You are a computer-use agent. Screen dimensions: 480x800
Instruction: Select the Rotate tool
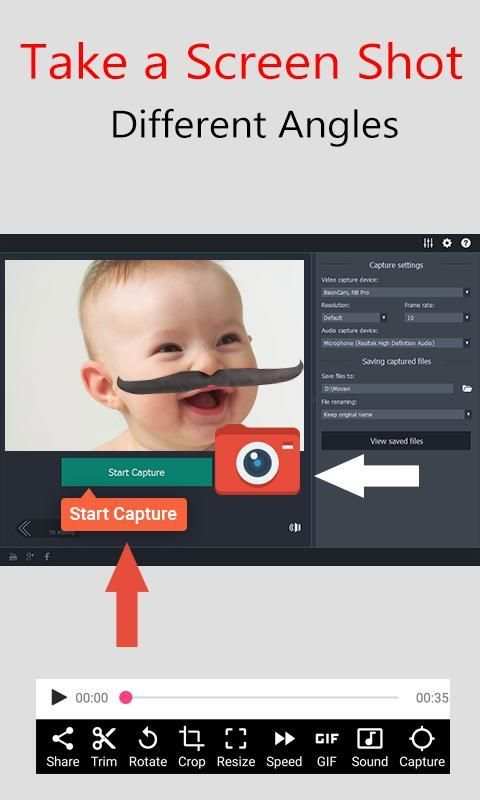coord(147,747)
